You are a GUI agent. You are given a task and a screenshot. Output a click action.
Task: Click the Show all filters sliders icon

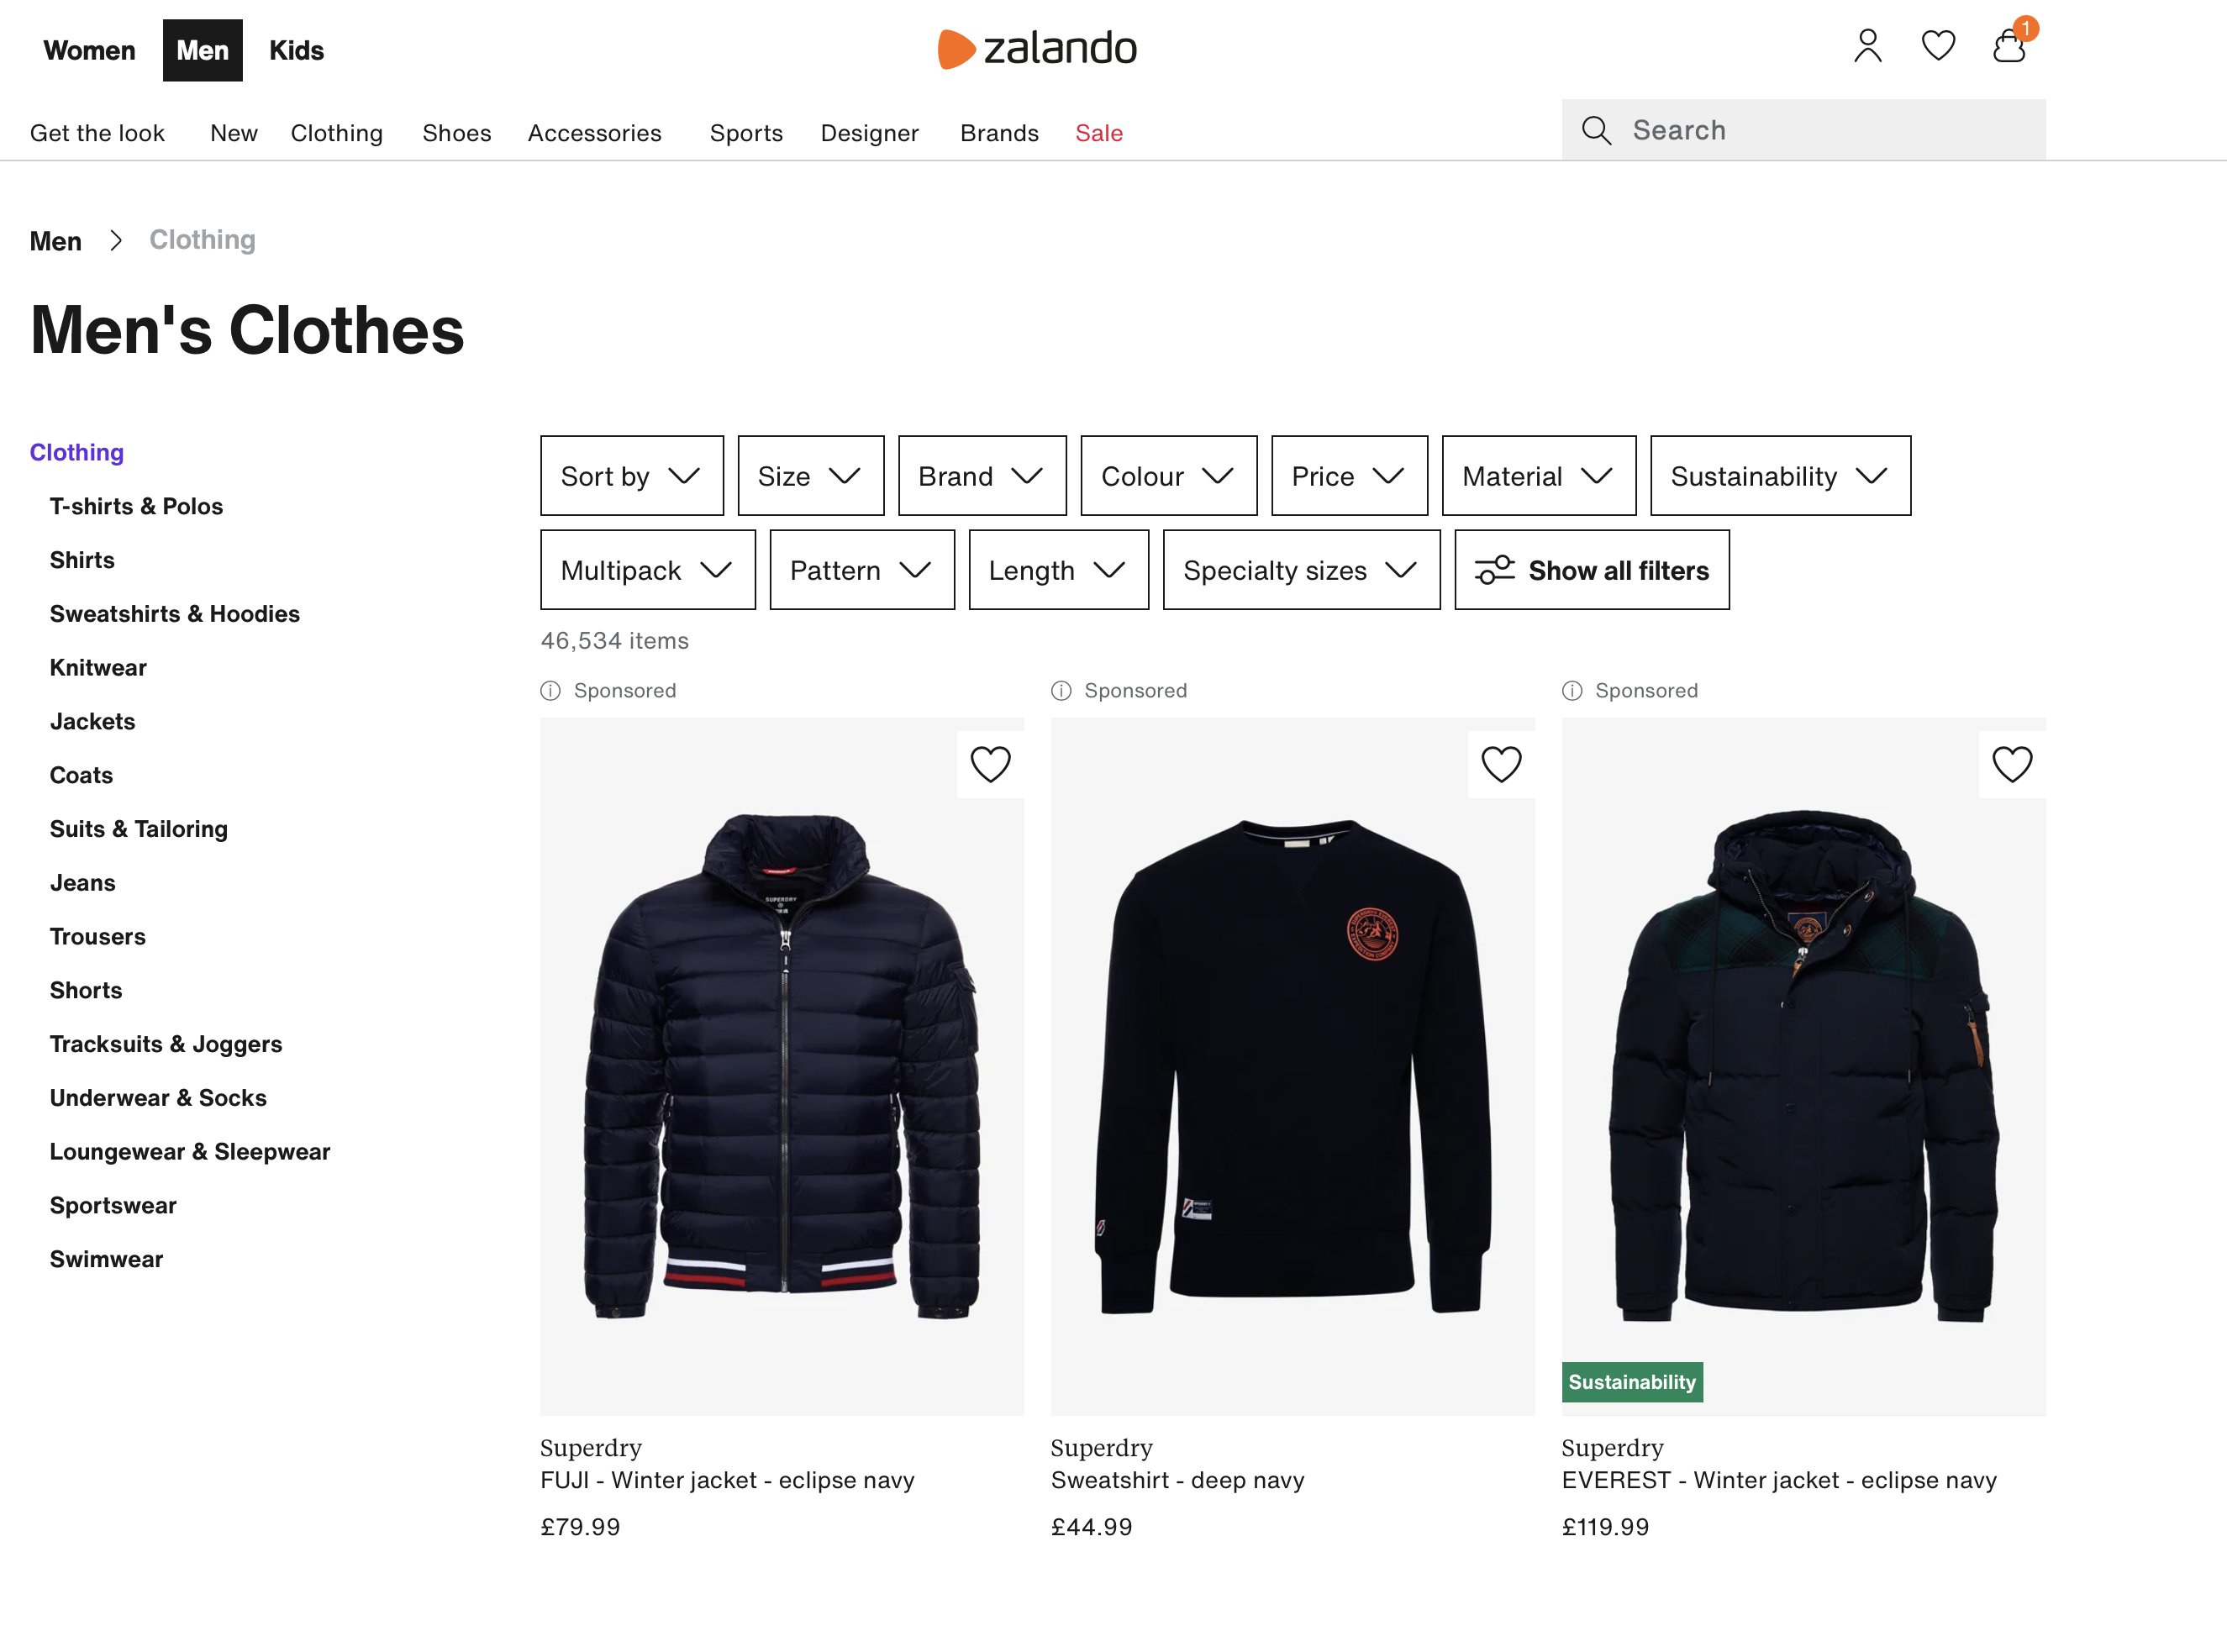click(1494, 570)
